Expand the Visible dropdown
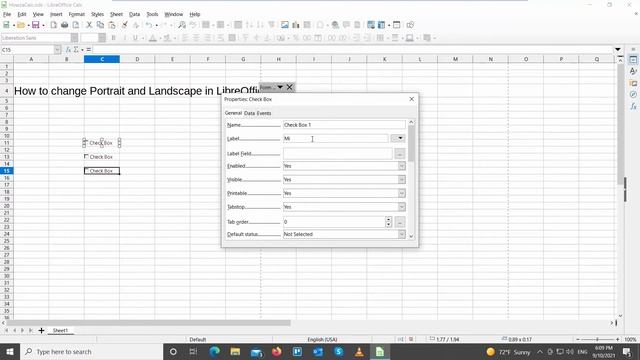 pos(402,180)
